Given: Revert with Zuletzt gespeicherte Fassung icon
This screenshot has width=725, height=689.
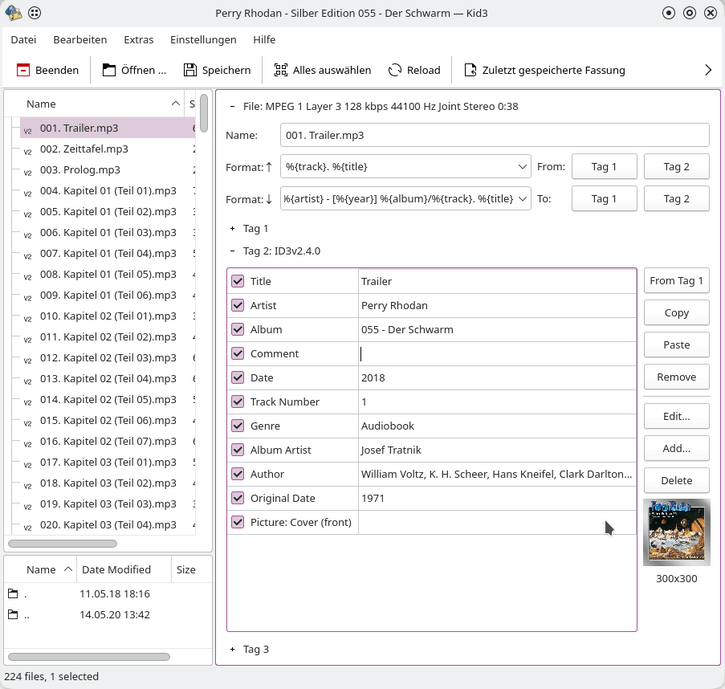Looking at the screenshot, I should point(470,70).
